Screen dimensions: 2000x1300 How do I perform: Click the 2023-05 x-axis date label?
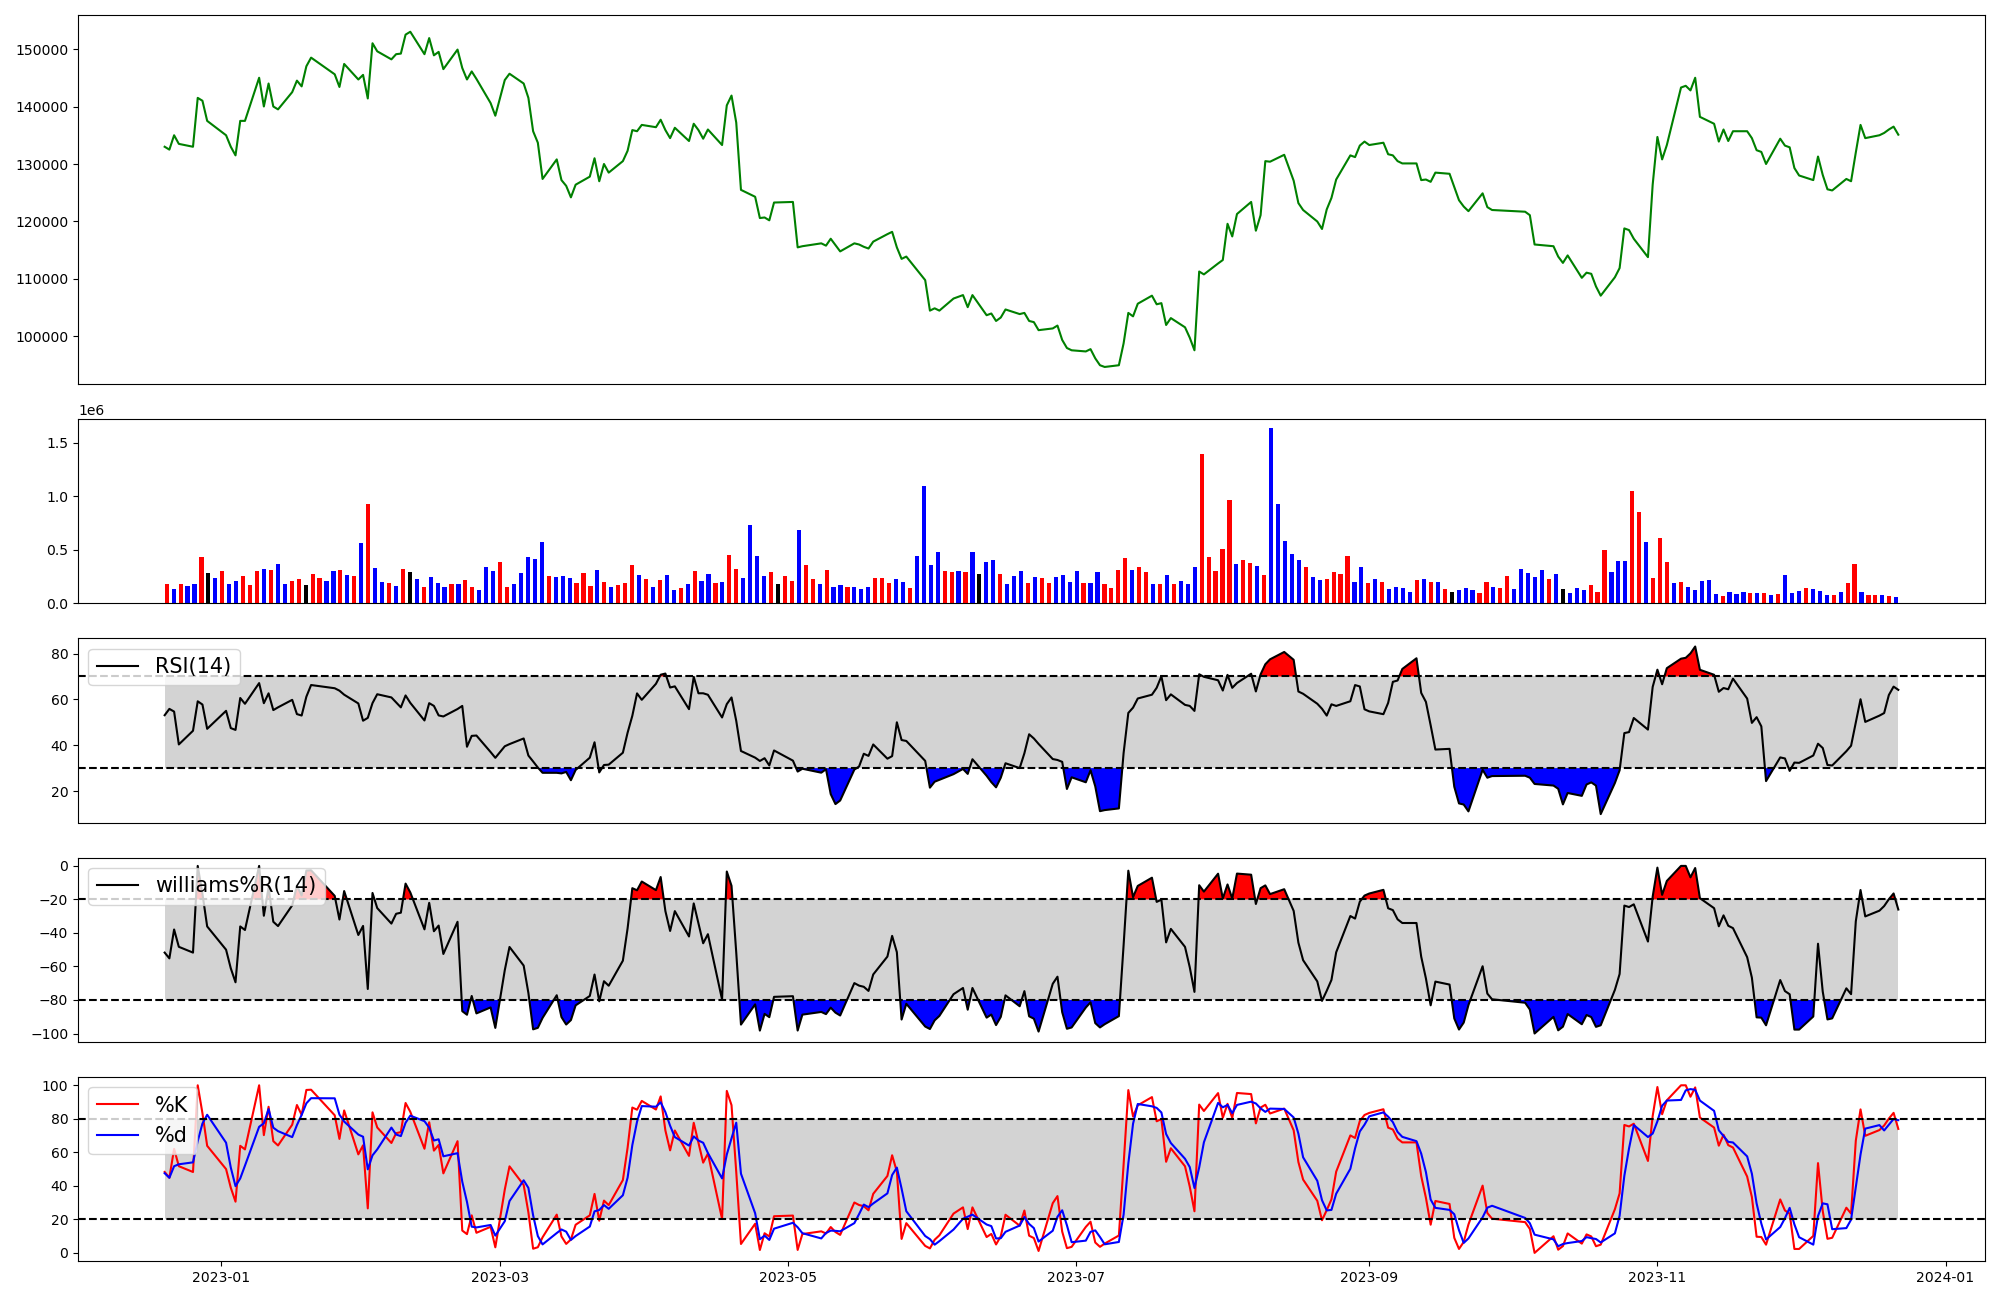[788, 1276]
